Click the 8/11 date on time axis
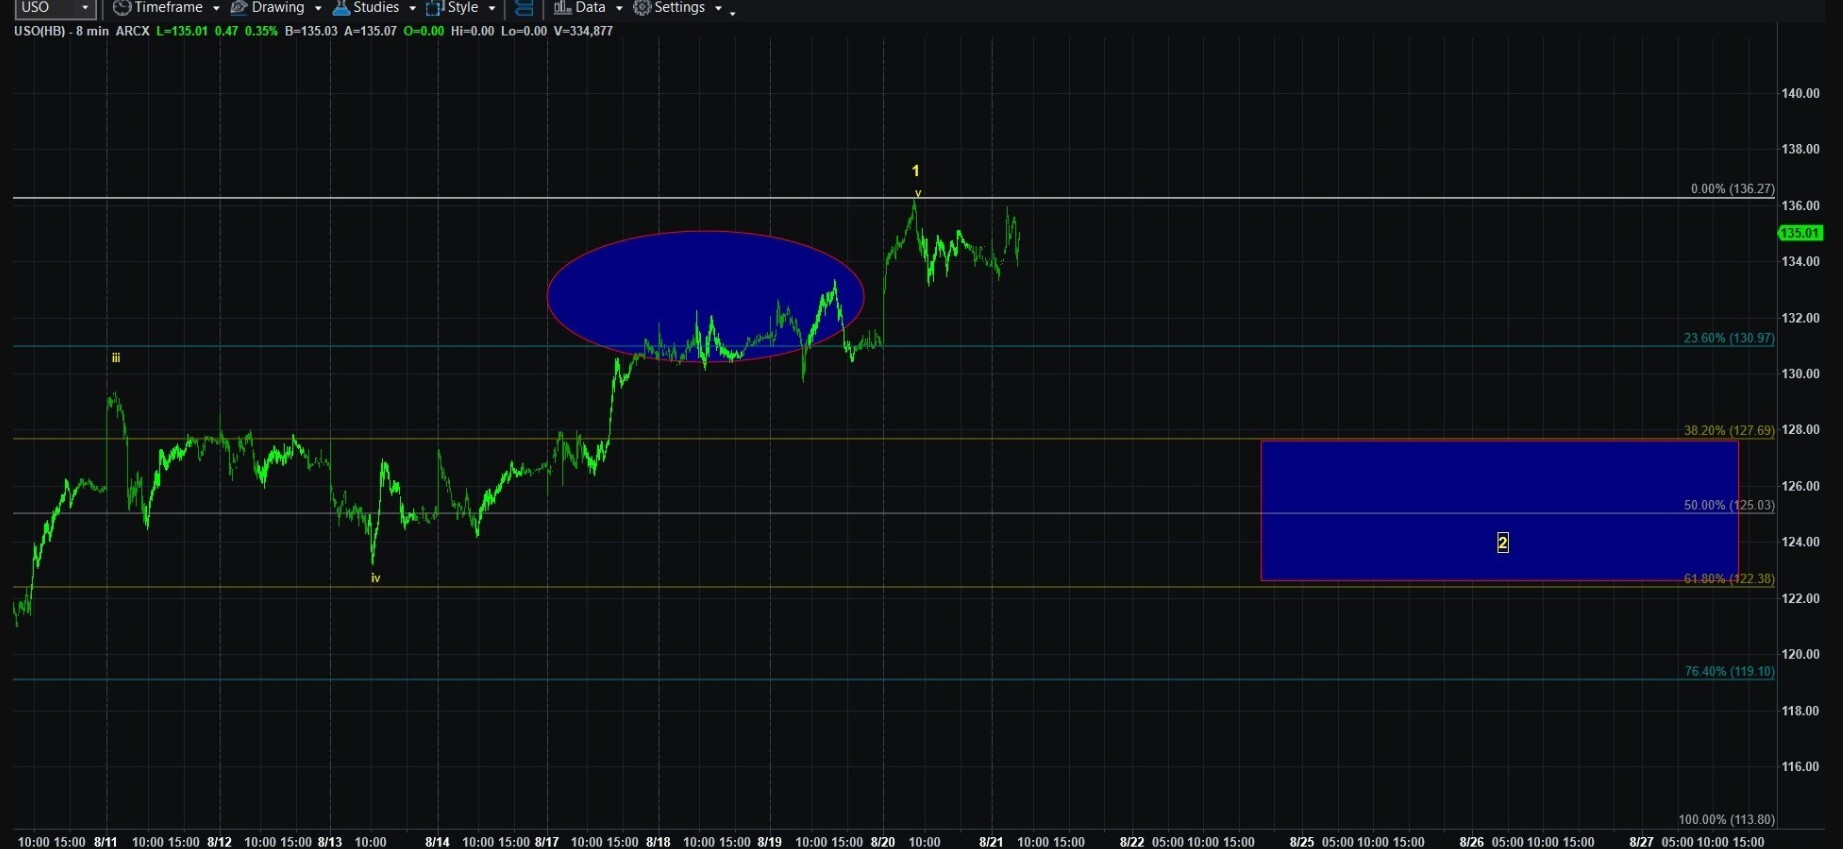 tap(106, 842)
